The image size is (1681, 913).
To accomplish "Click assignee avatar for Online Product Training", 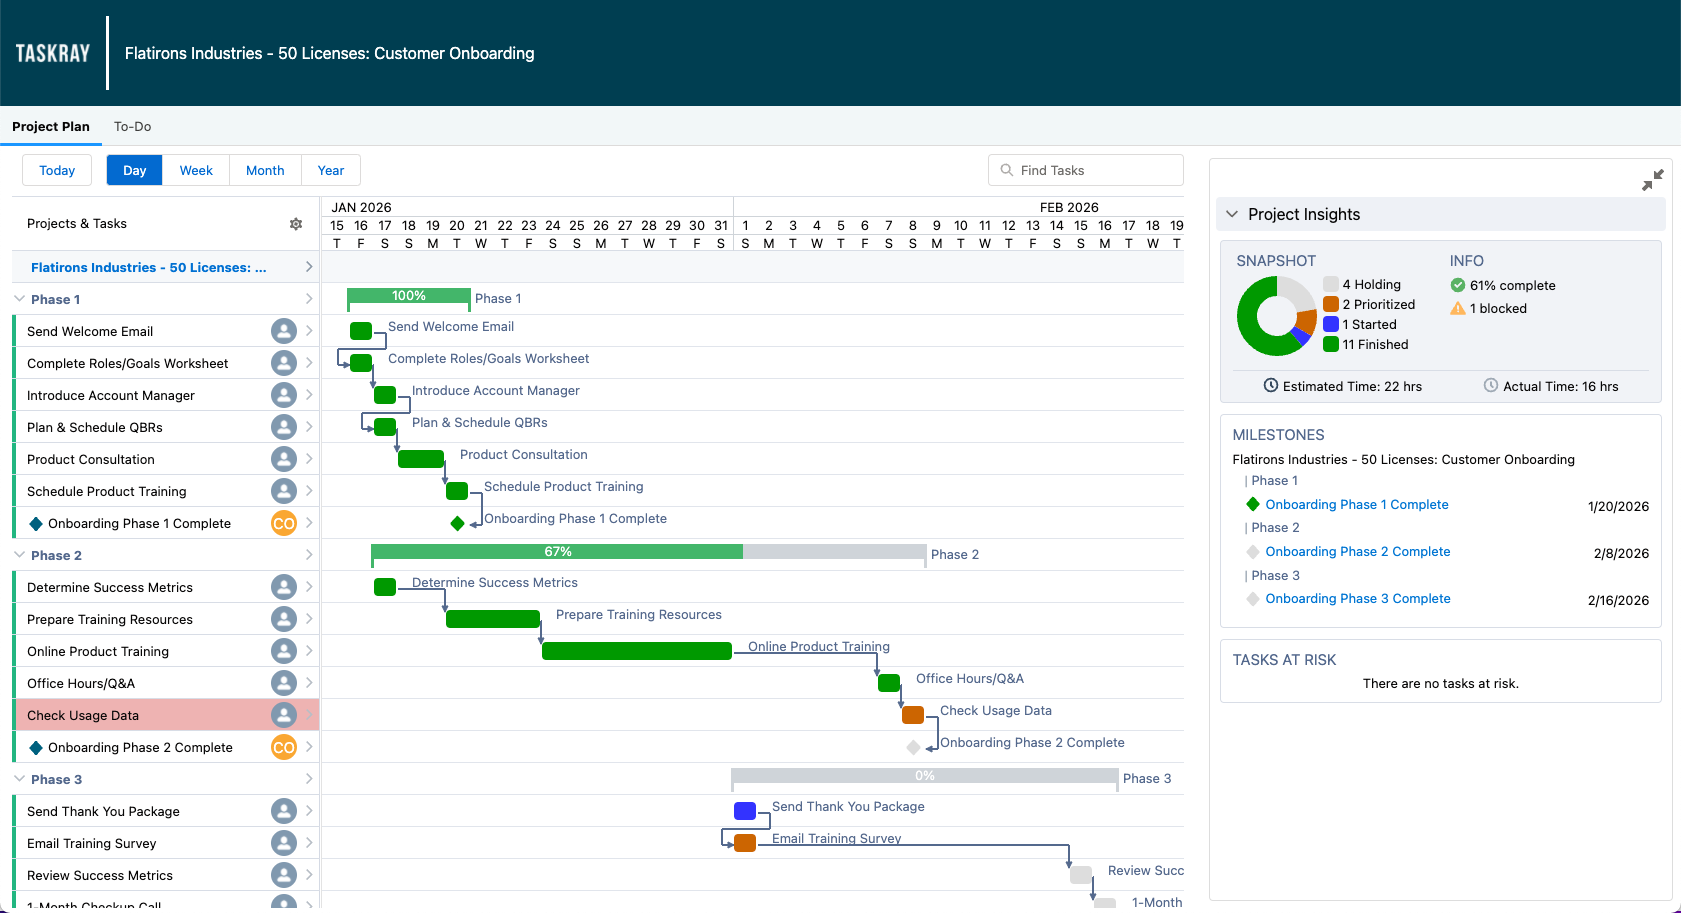I will coord(284,651).
